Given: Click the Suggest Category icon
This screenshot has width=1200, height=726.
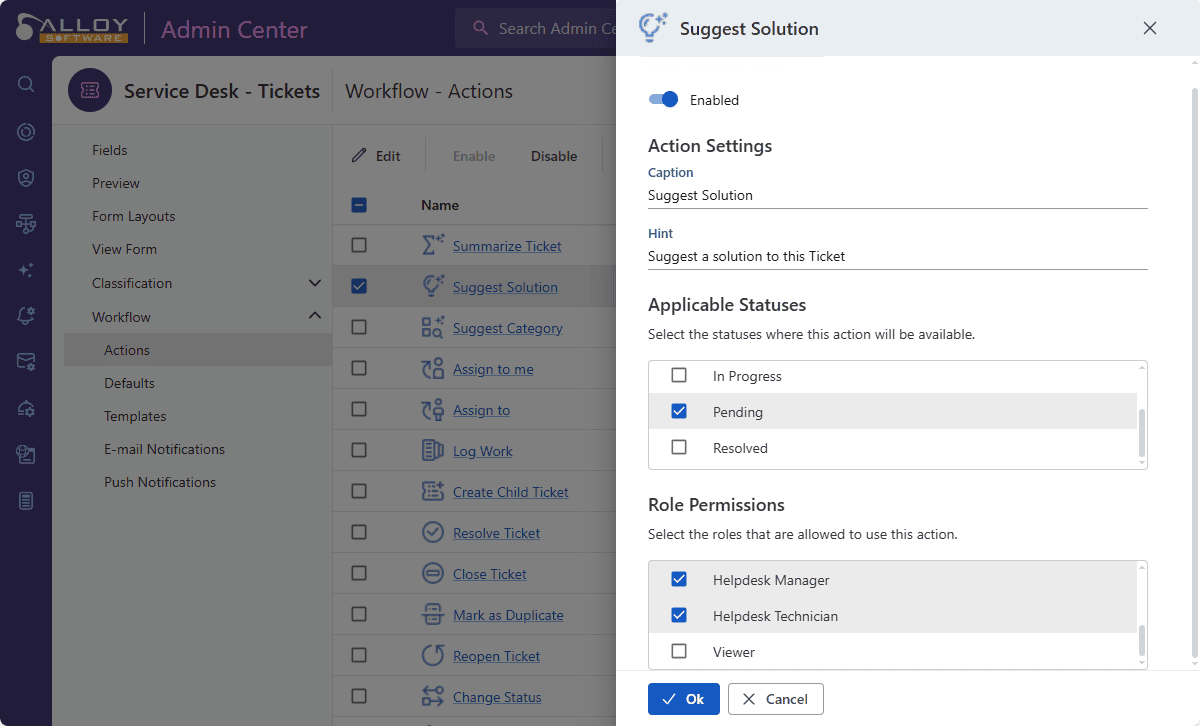Looking at the screenshot, I should click(x=432, y=328).
